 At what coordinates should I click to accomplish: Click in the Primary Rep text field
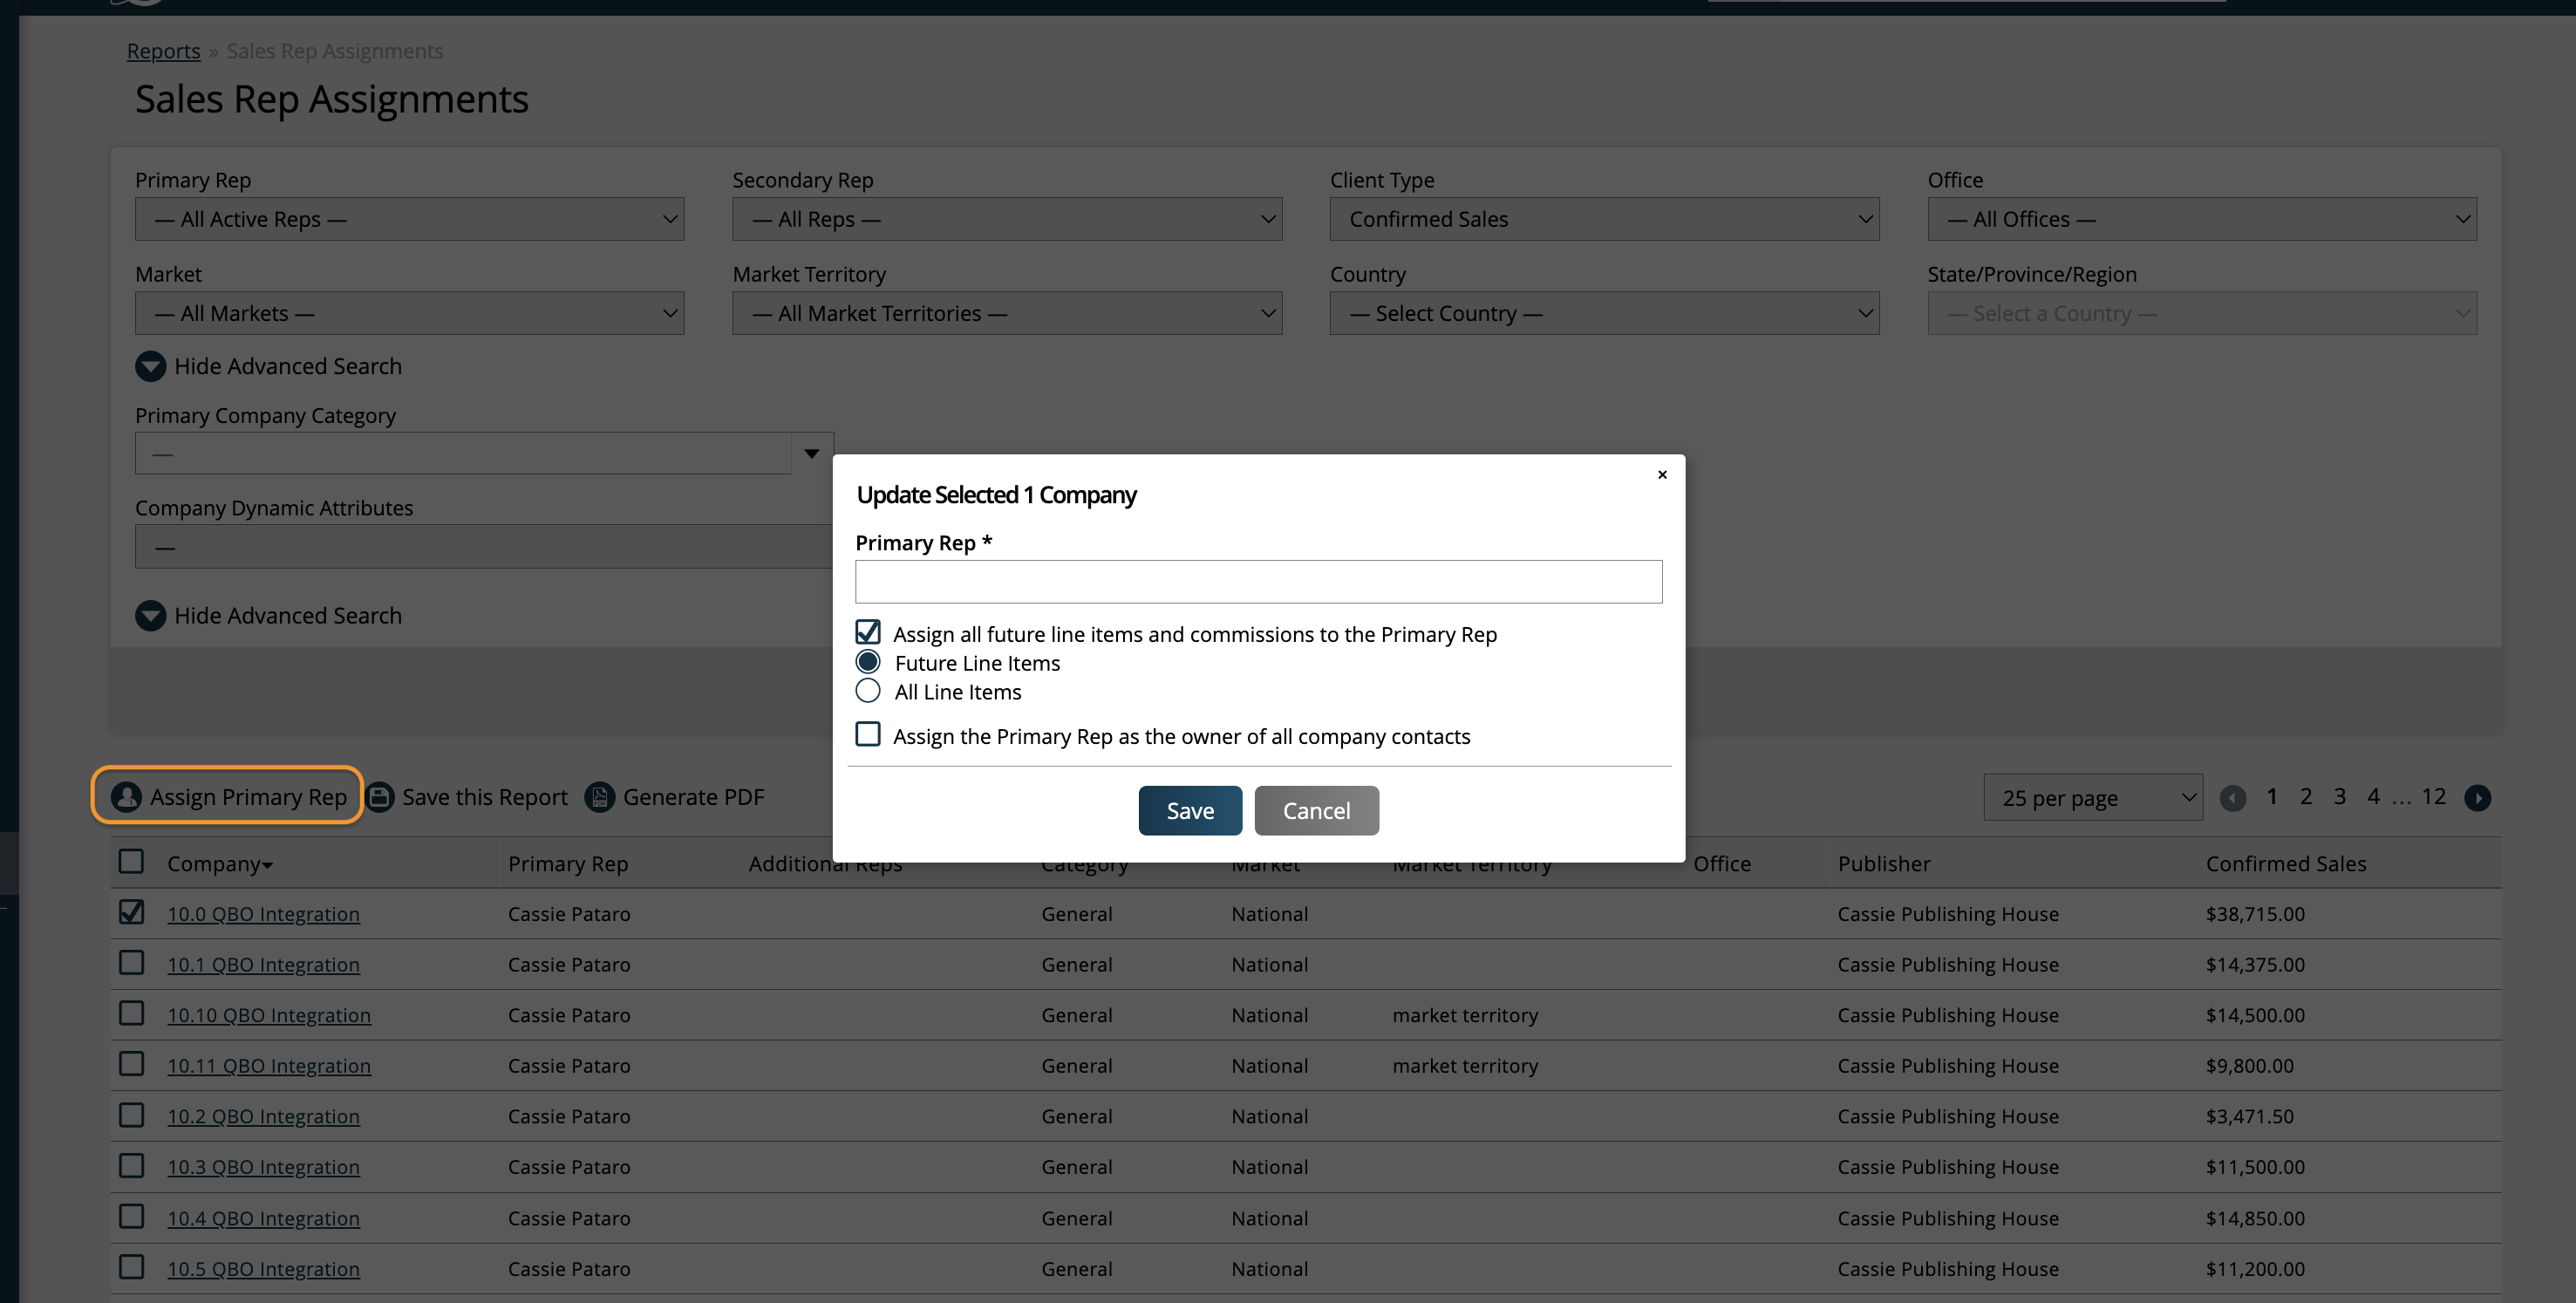coord(1258,581)
